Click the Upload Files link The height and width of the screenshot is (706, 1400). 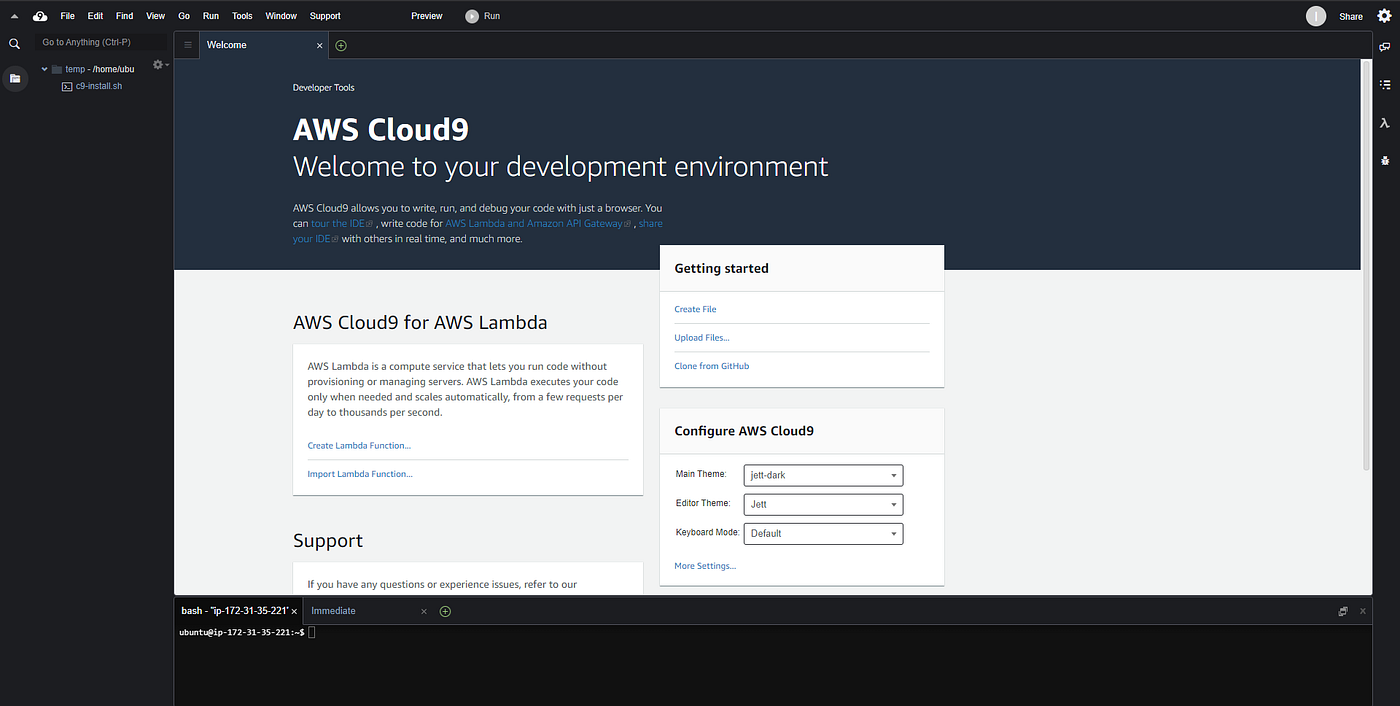(702, 338)
